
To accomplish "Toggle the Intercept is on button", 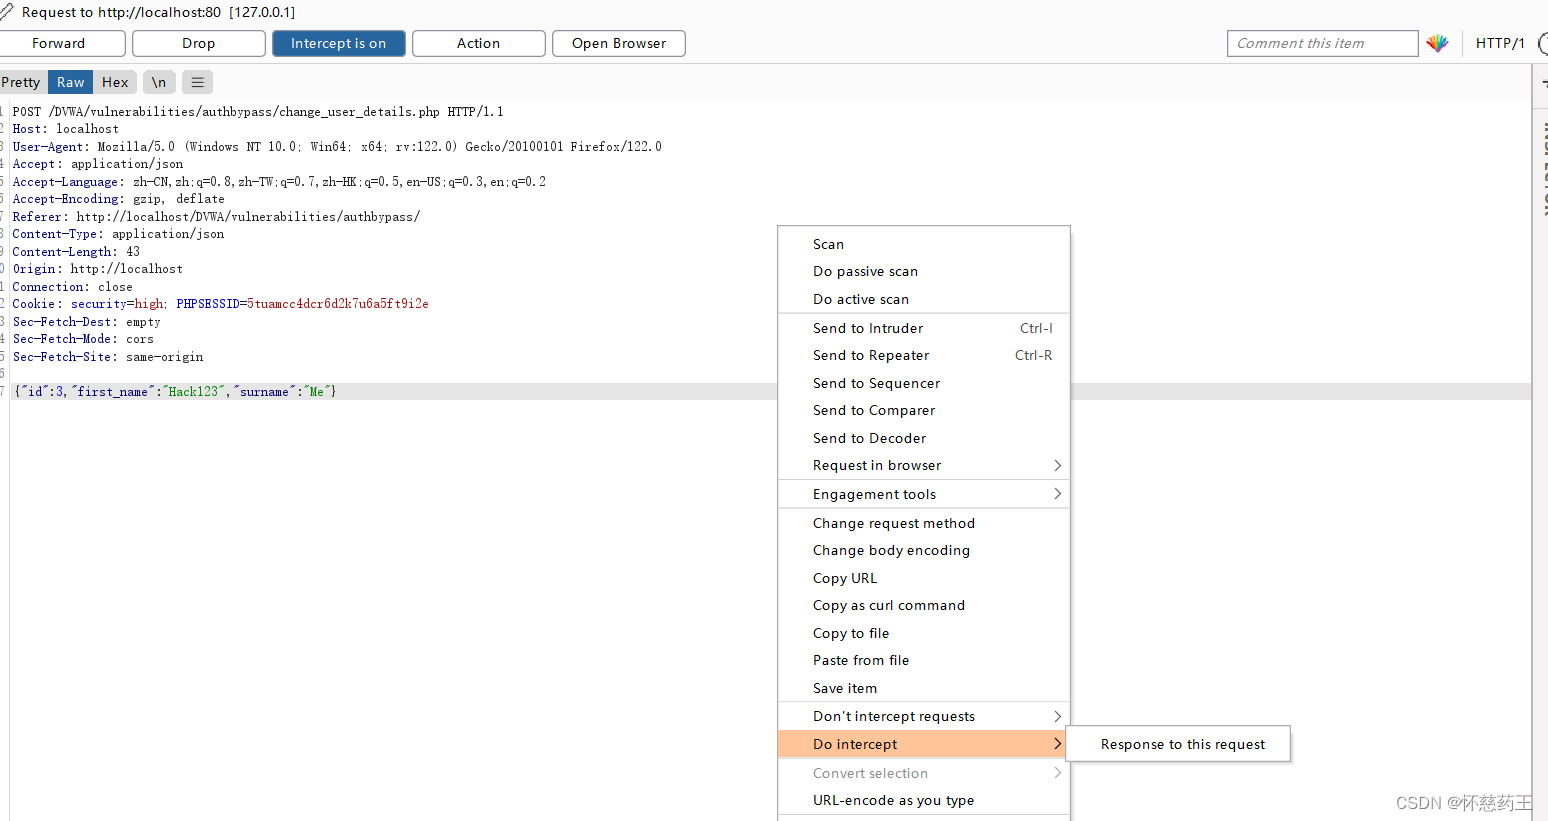I will click(338, 43).
